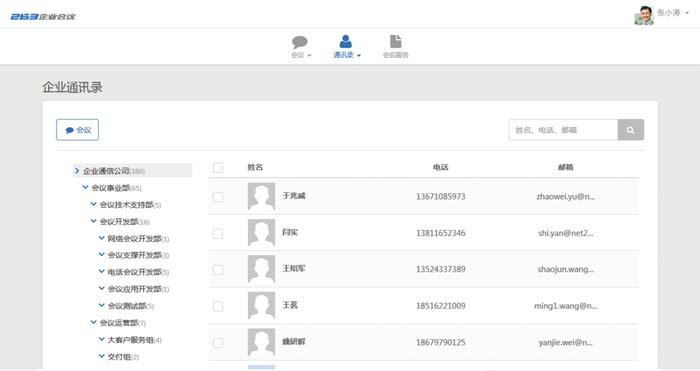Open the dropdown caret next to 会议 tab
This screenshot has height=371, width=700.
[x=309, y=56]
